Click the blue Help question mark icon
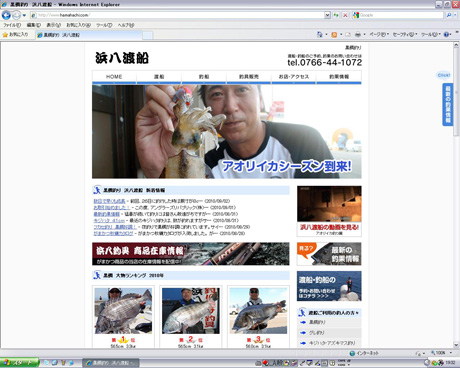Screen dimensions: 460x368 pyautogui.click(x=447, y=34)
